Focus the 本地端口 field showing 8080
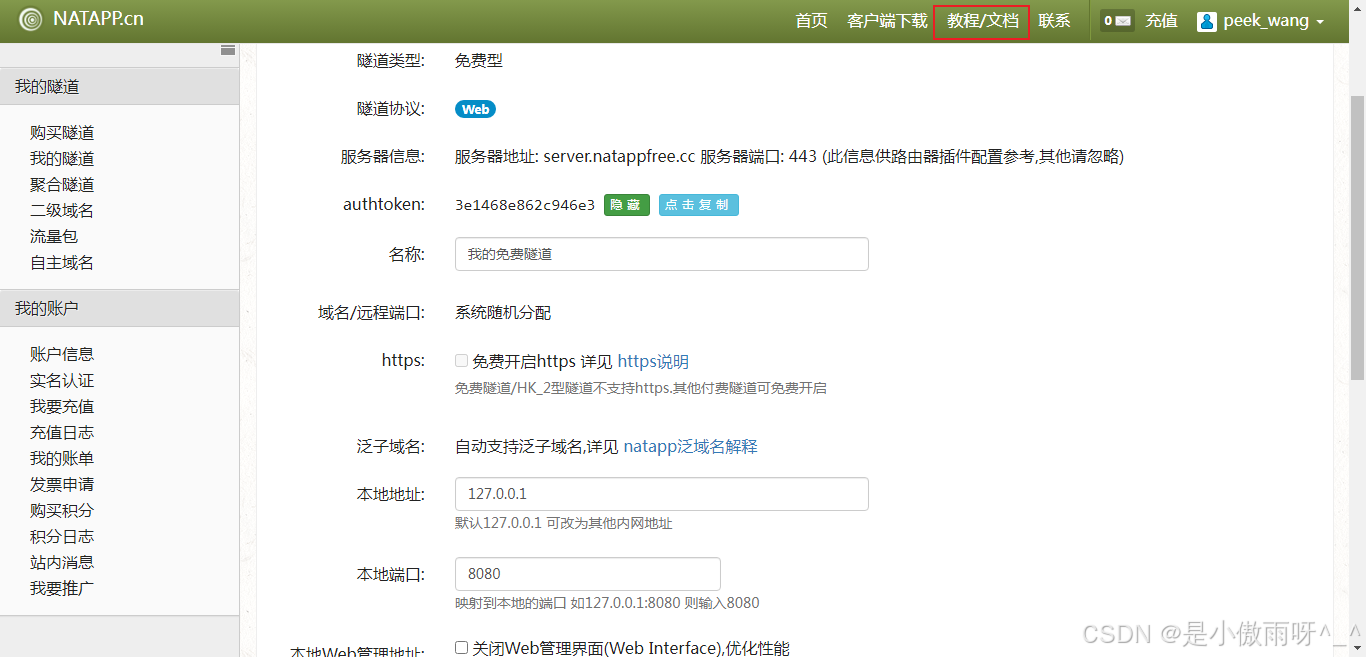1366x657 pixels. click(587, 574)
